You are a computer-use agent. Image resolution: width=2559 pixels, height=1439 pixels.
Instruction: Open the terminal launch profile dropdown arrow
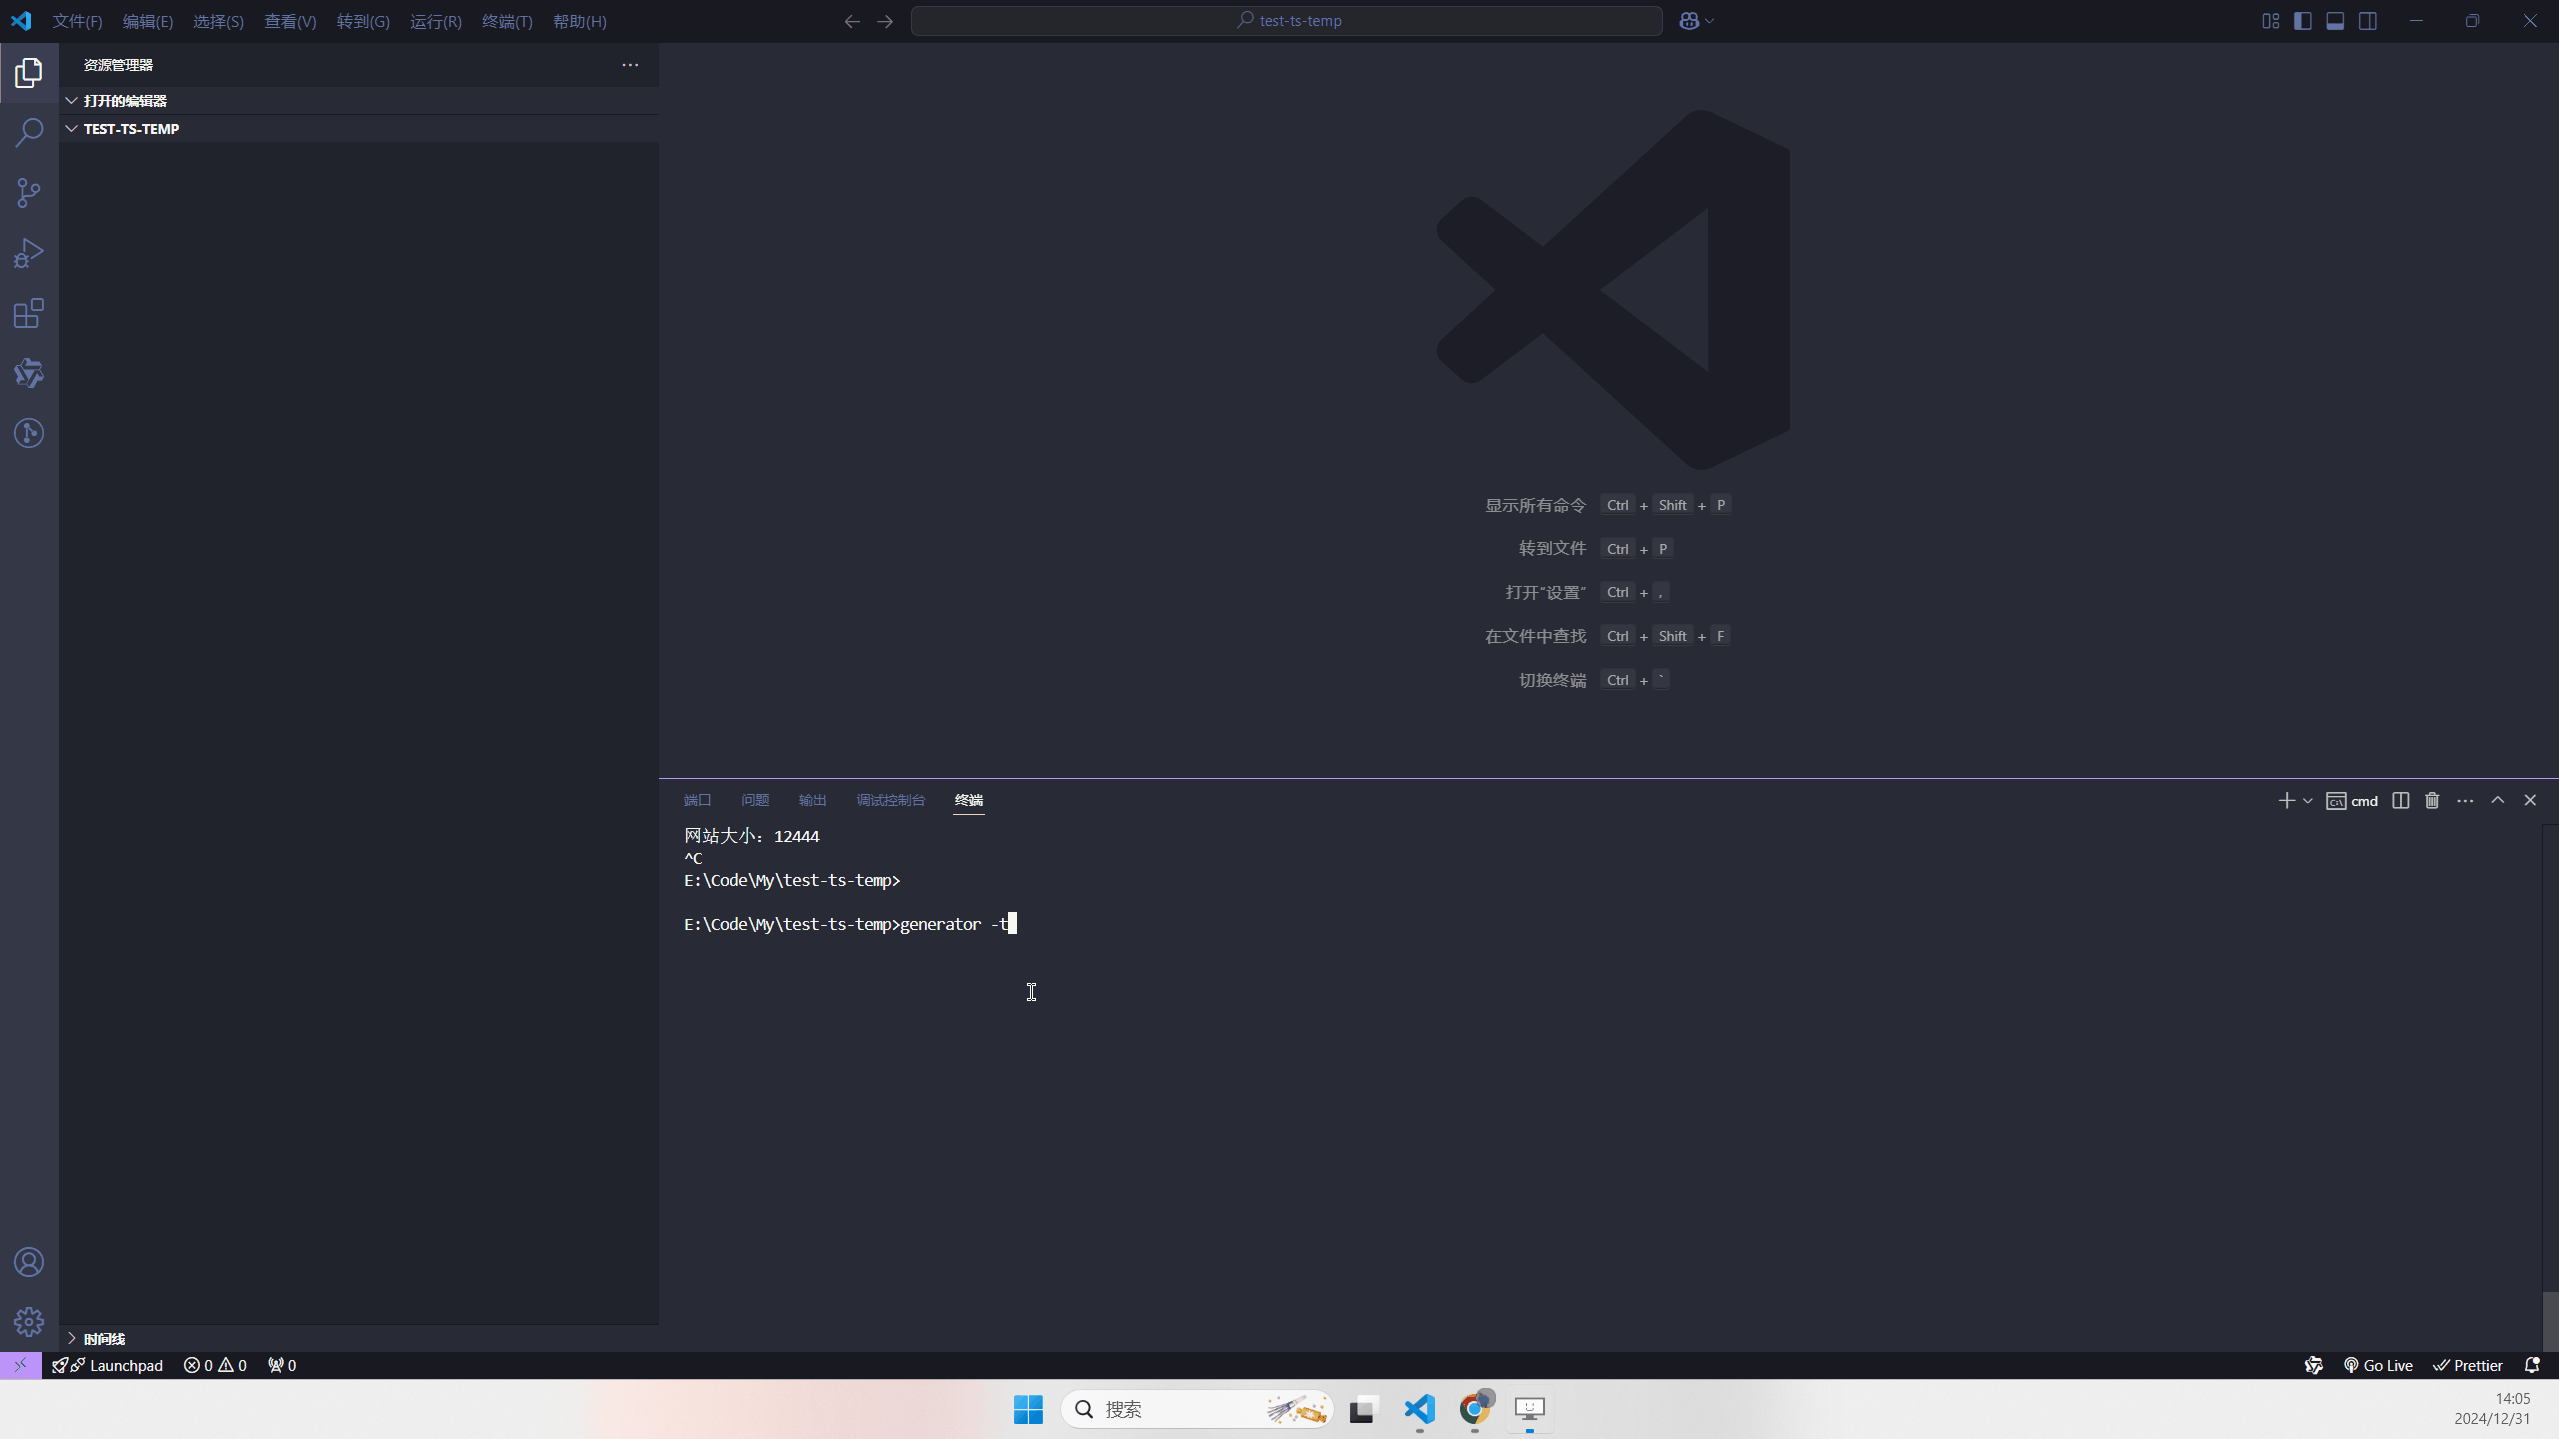[2308, 801]
